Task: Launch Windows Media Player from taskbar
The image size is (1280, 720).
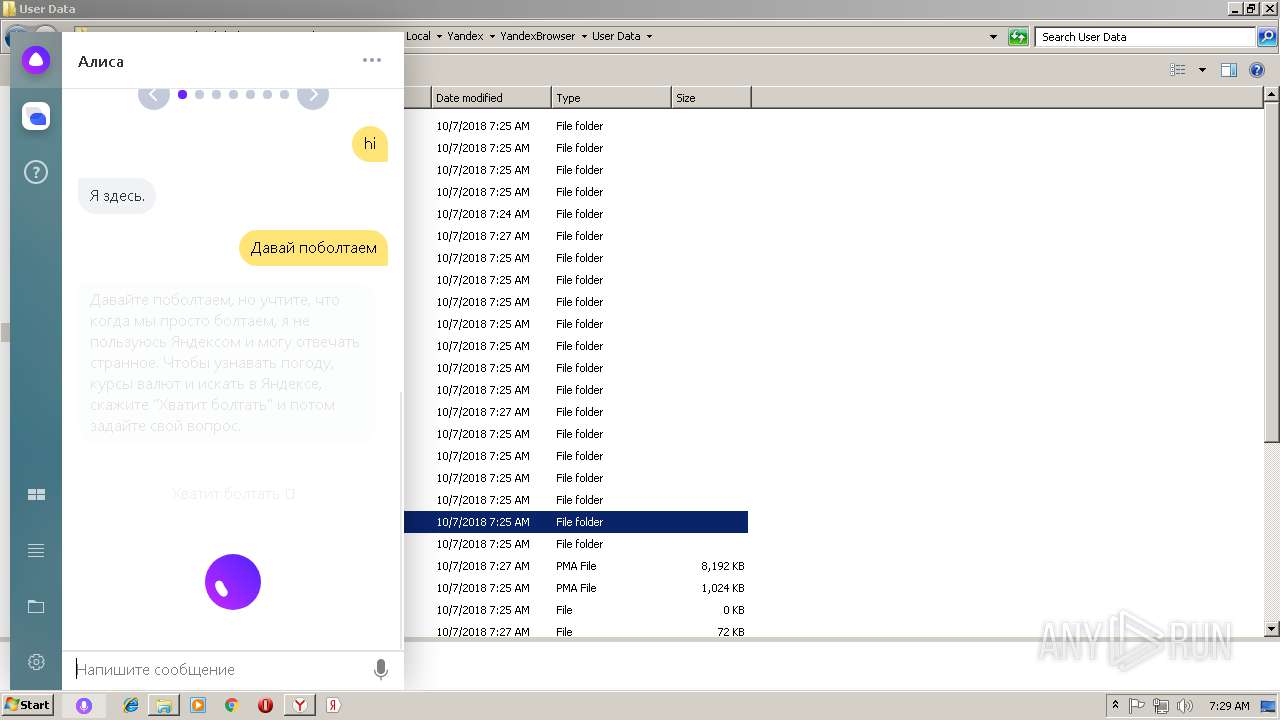Action: coord(198,705)
